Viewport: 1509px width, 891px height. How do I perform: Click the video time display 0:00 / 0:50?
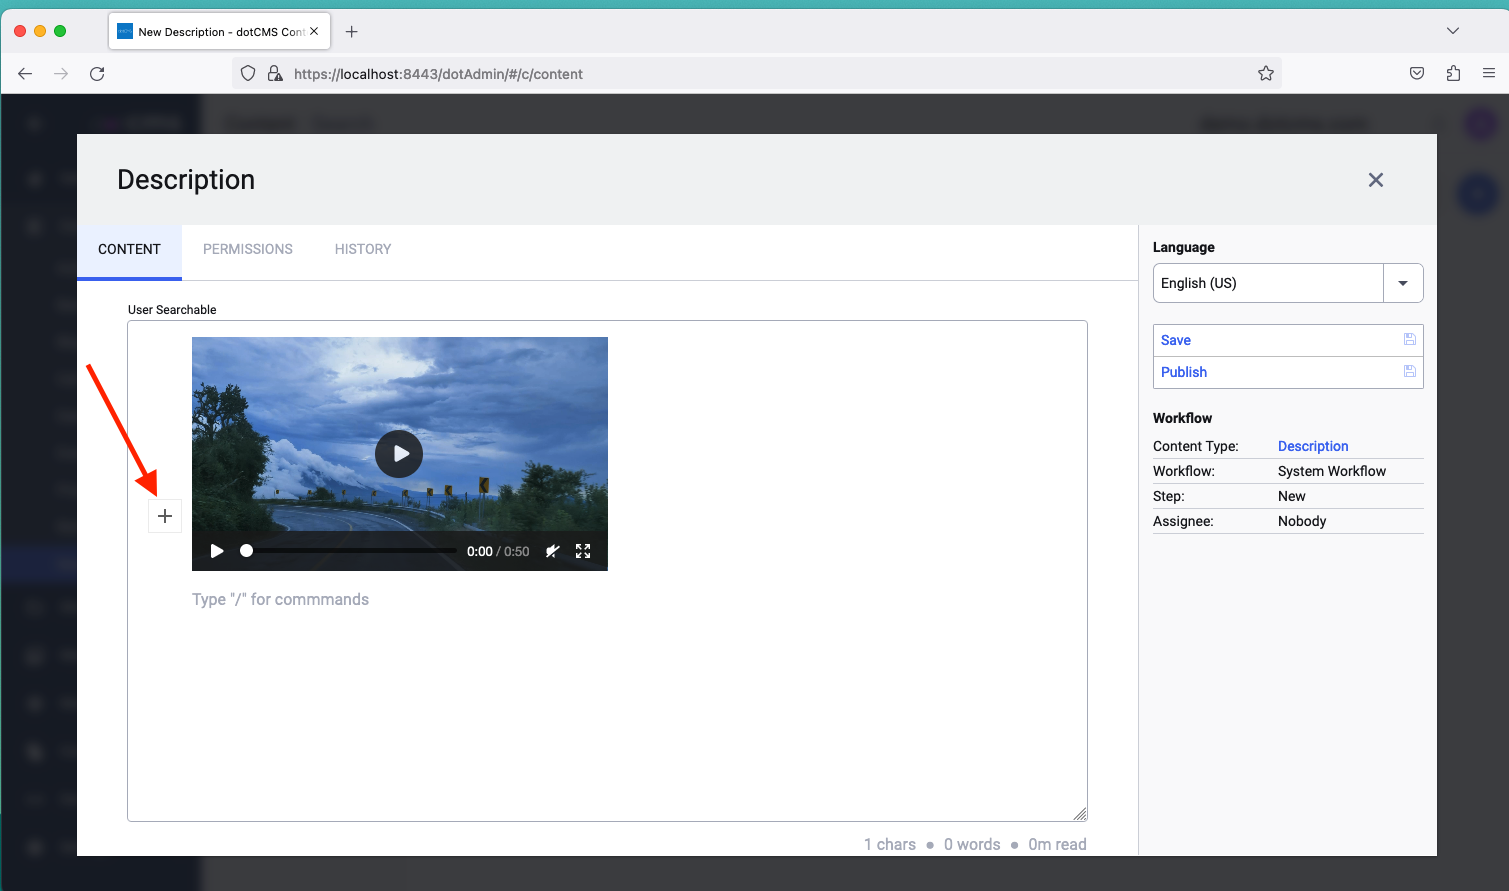498,551
